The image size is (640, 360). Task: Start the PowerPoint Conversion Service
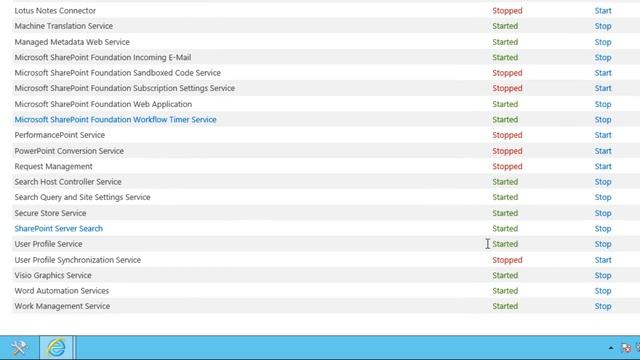[x=603, y=151]
